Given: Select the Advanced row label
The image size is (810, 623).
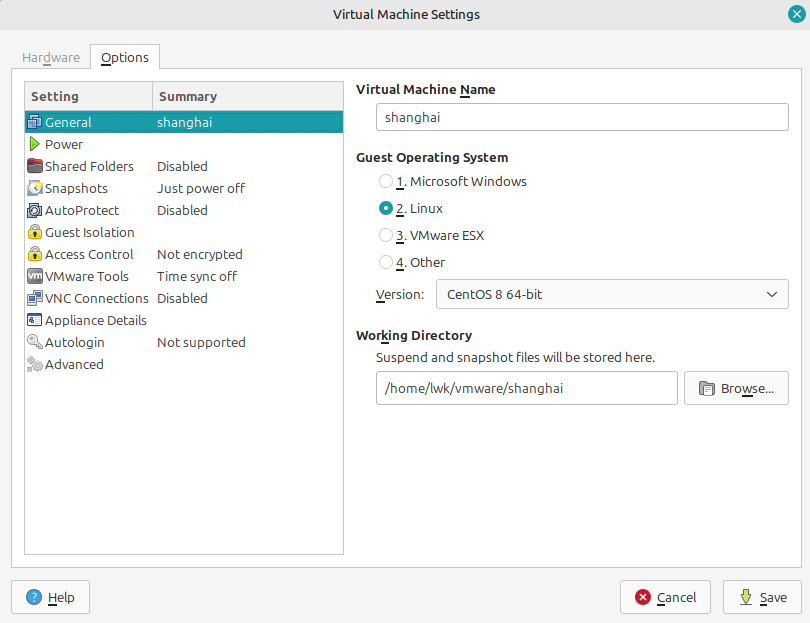Looking at the screenshot, I should (74, 365).
